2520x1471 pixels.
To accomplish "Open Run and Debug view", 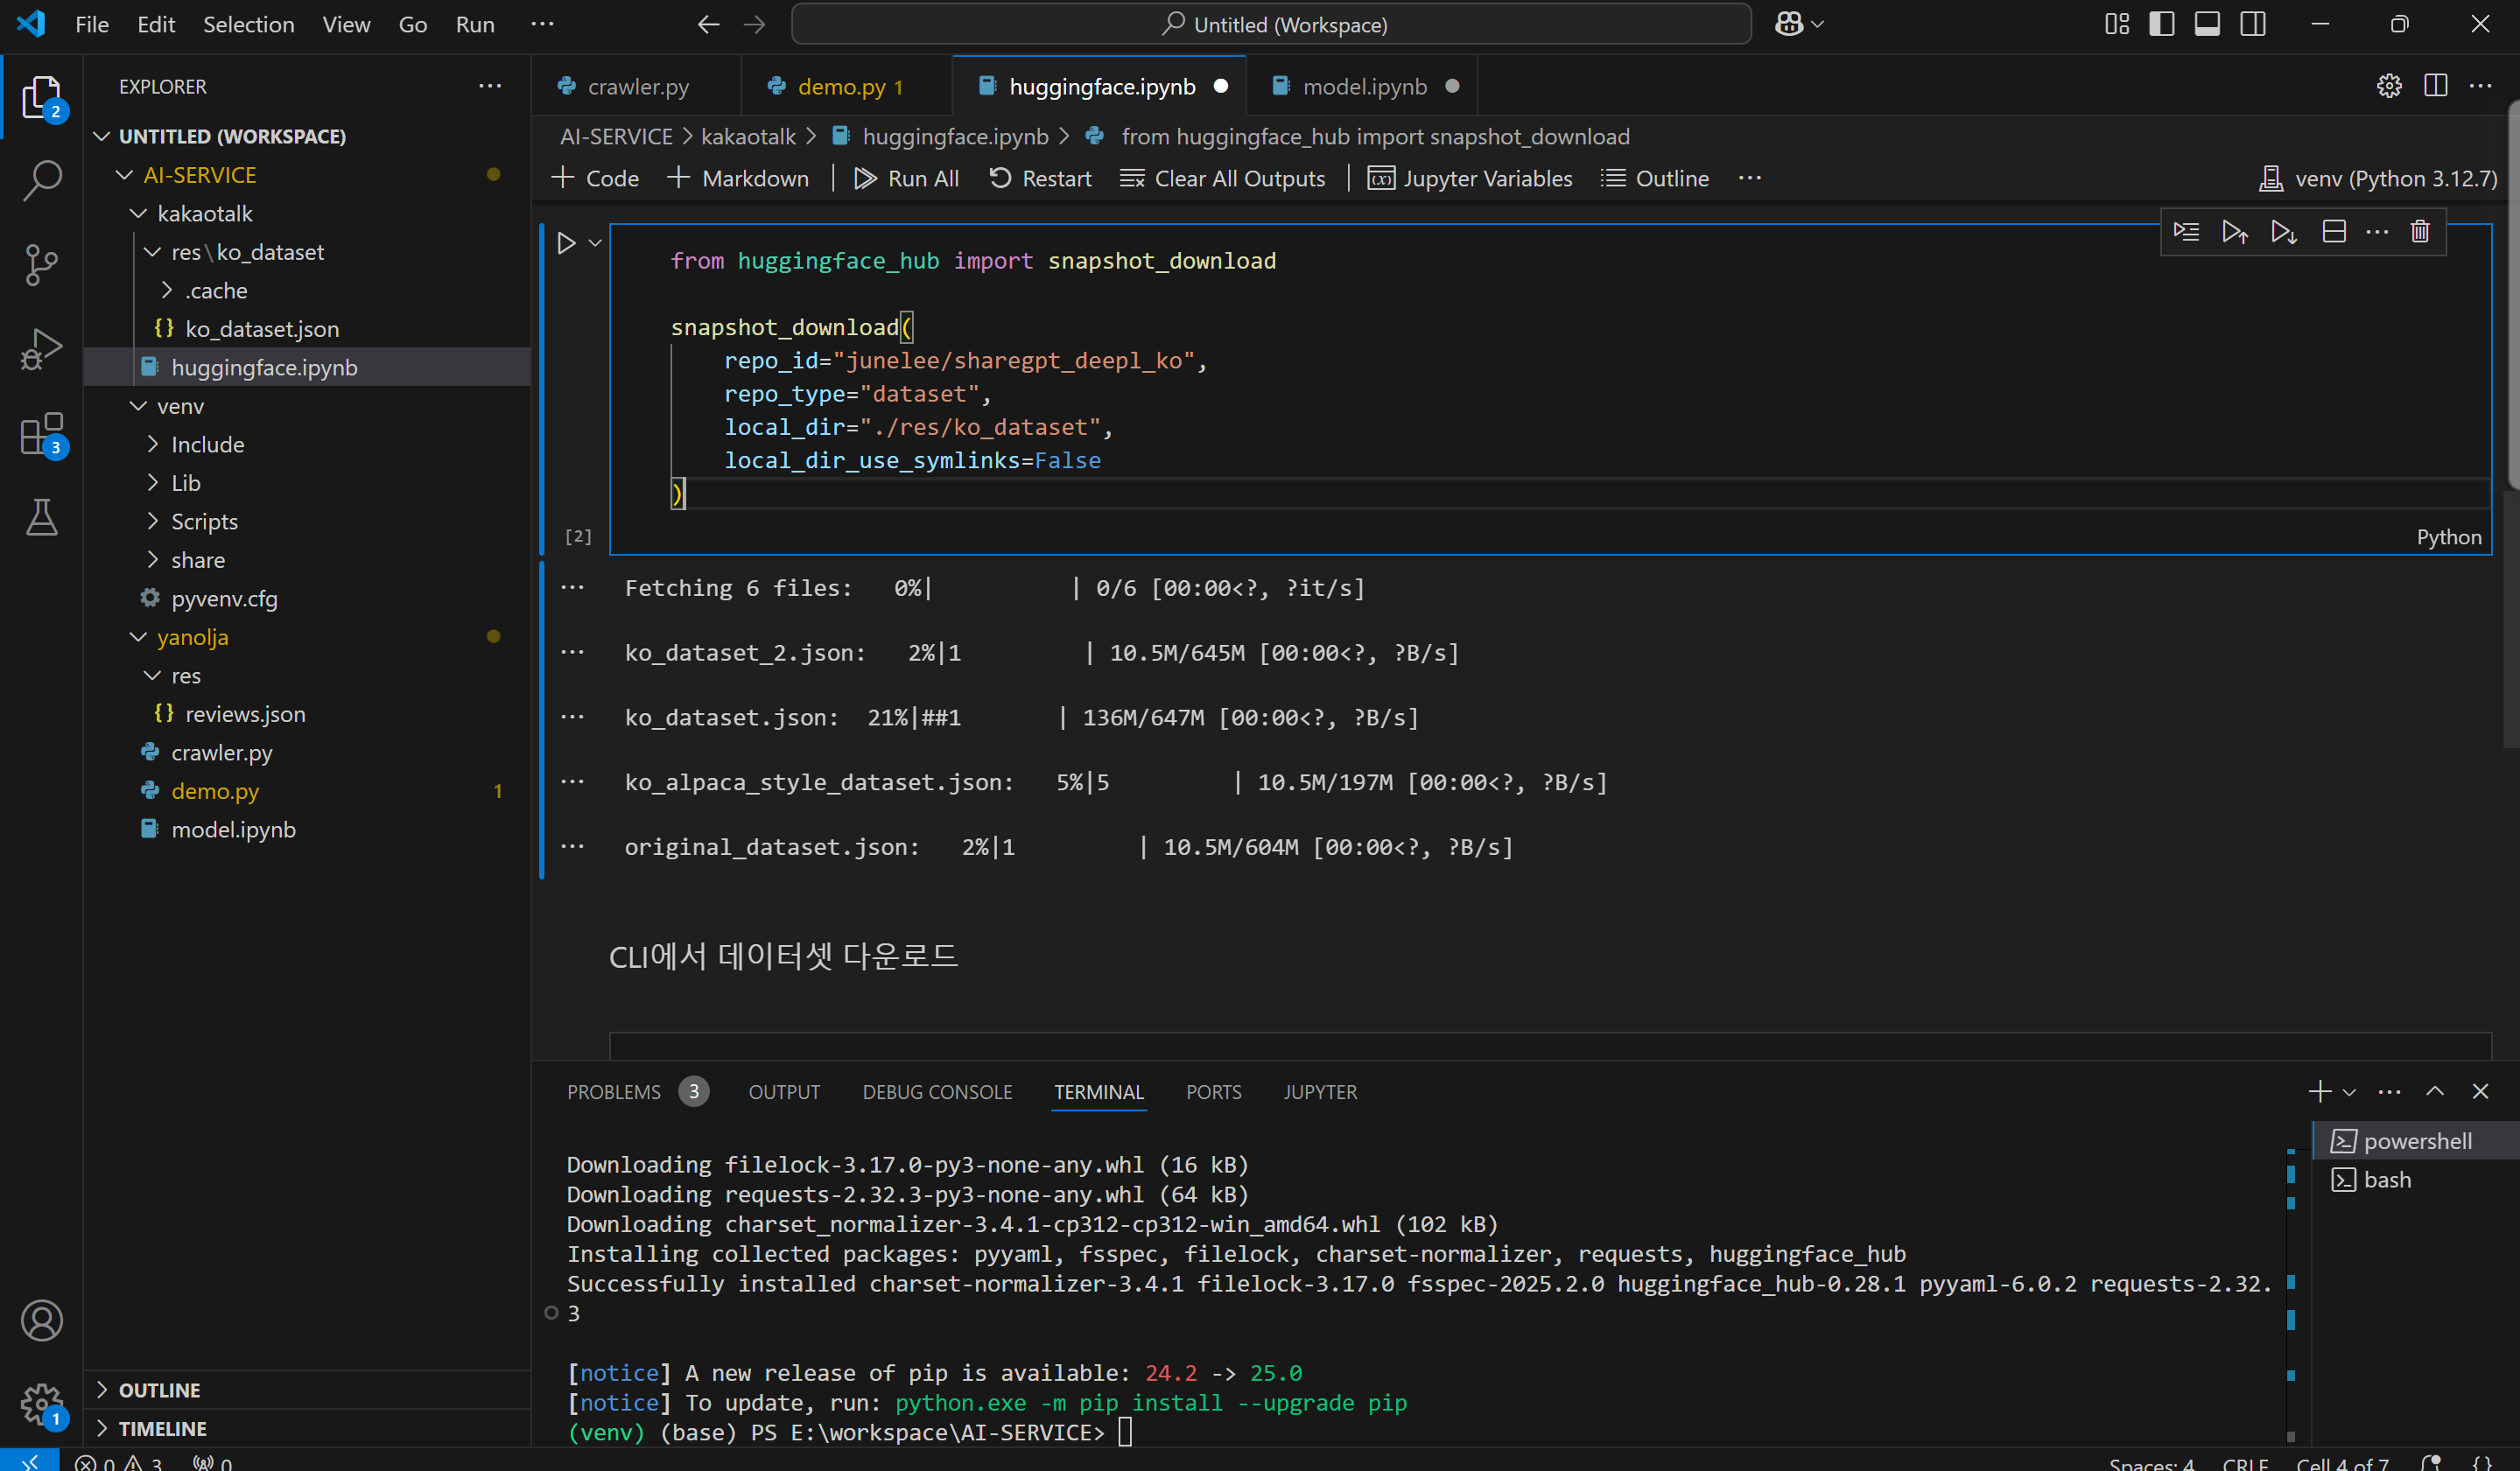I will [41, 349].
